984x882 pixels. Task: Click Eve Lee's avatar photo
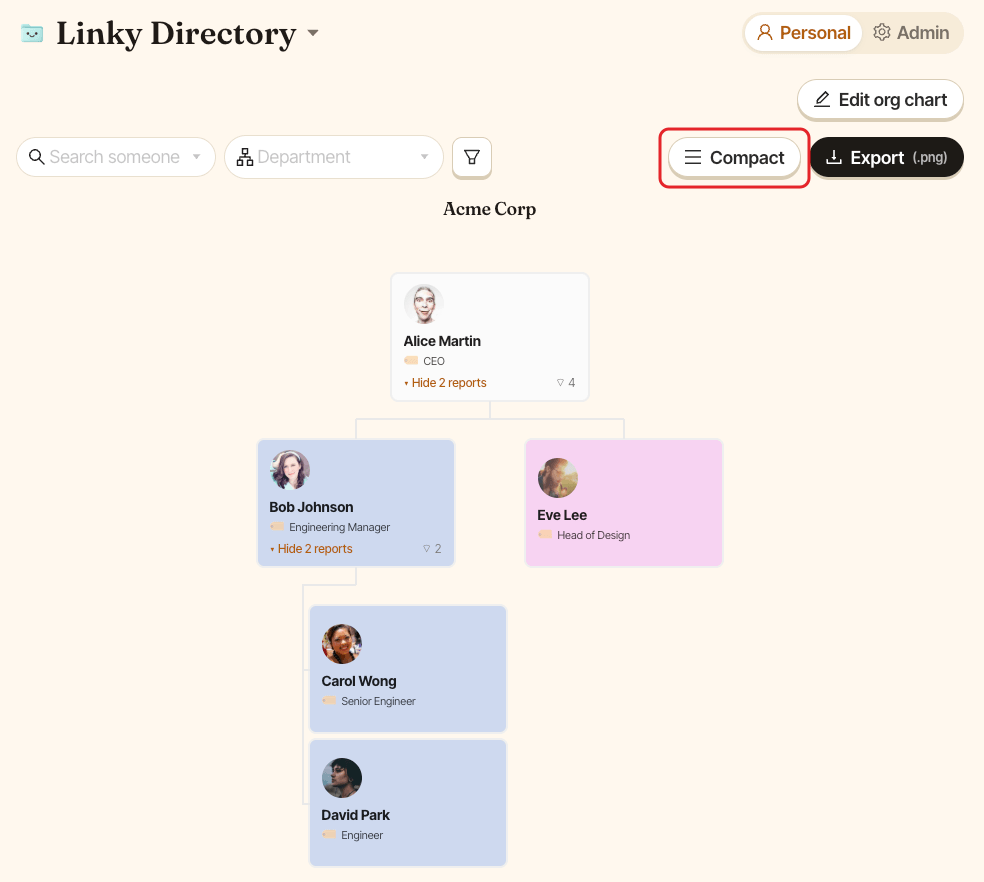coord(557,478)
